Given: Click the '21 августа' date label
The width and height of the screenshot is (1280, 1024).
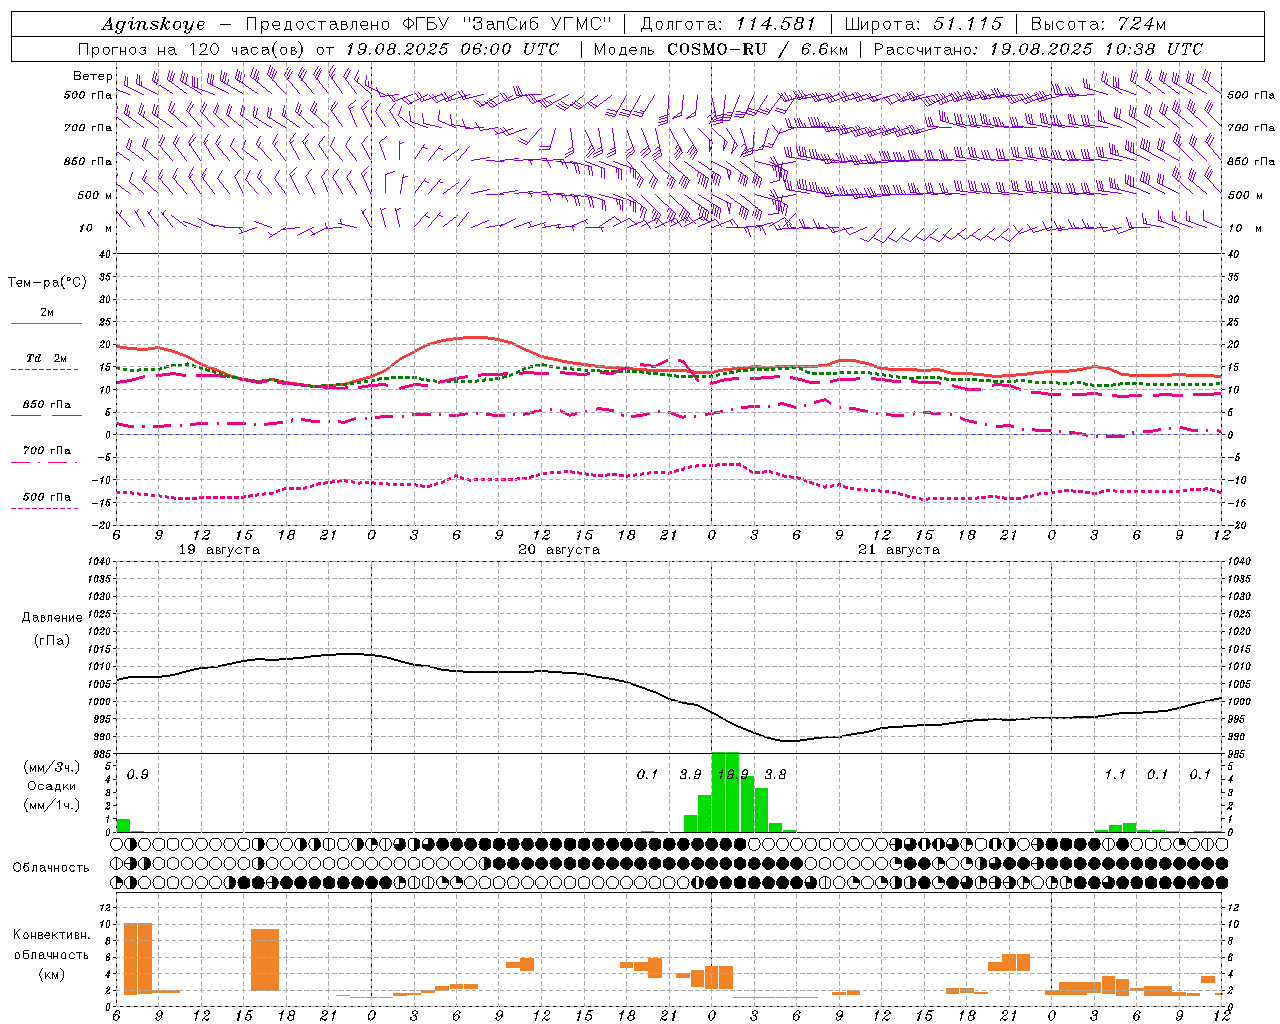Looking at the screenshot, I should 899,550.
